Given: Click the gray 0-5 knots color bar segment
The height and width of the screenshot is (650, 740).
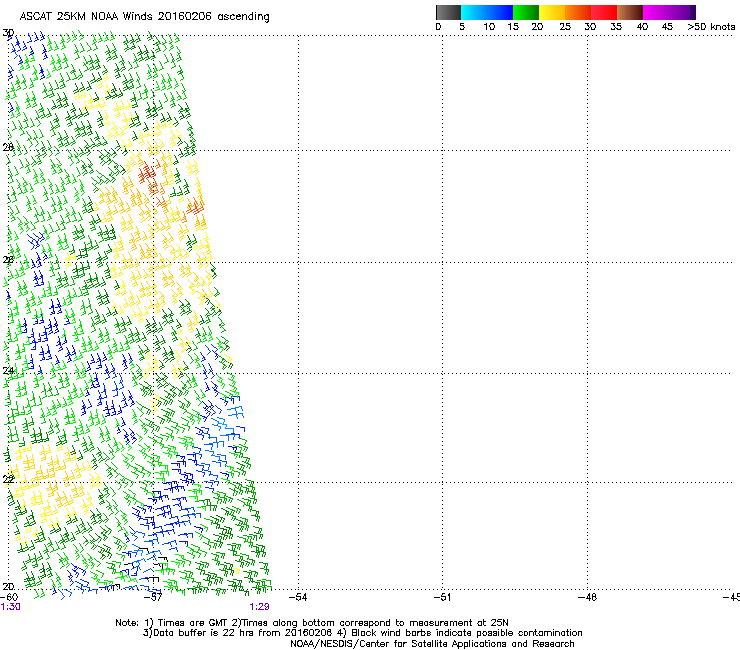Looking at the screenshot, I should click(x=448, y=12).
